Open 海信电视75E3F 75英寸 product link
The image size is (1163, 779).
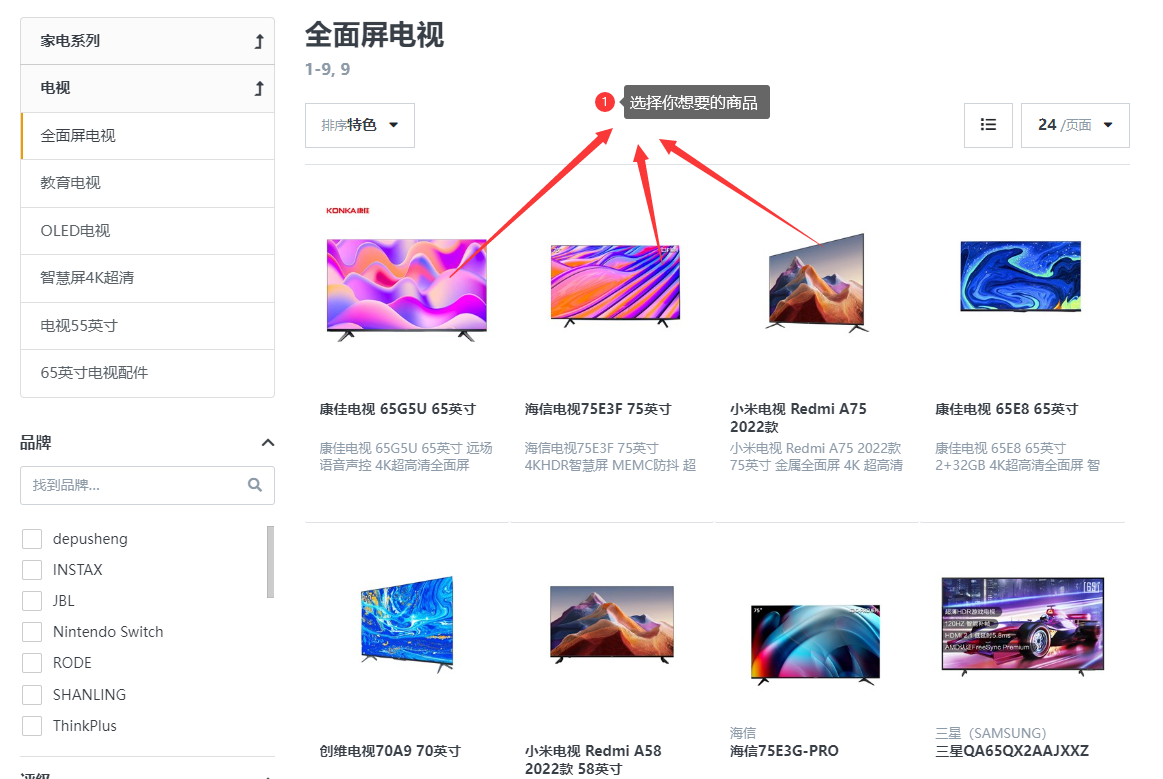(x=598, y=409)
